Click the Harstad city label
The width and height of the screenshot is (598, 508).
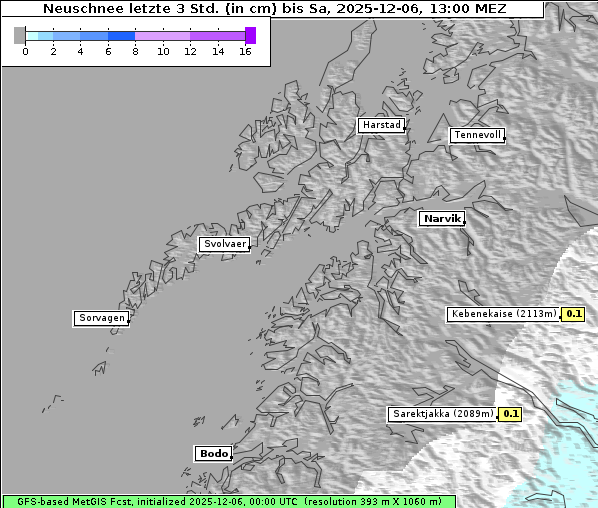(x=381, y=125)
